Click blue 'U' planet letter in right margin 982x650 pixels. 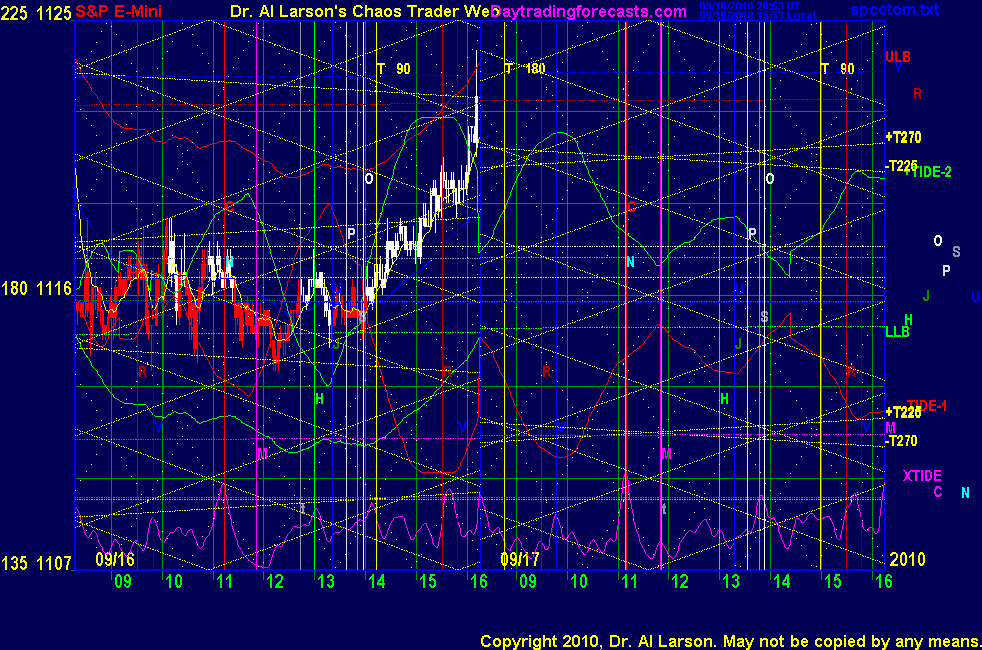(x=975, y=296)
